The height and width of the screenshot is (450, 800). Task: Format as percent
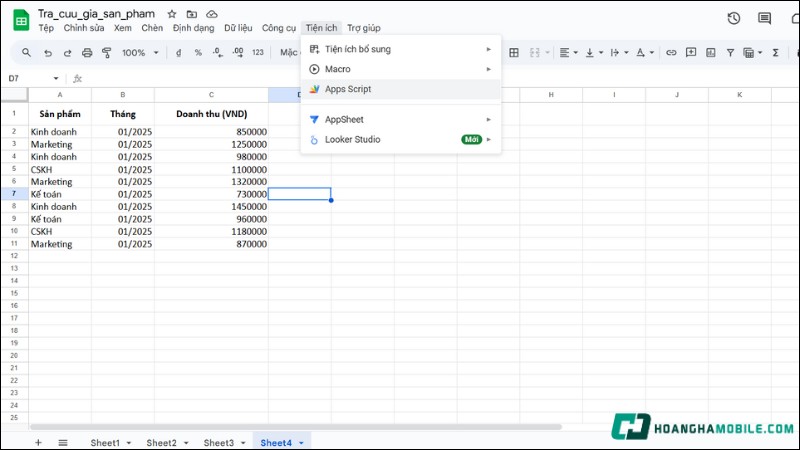click(x=198, y=53)
